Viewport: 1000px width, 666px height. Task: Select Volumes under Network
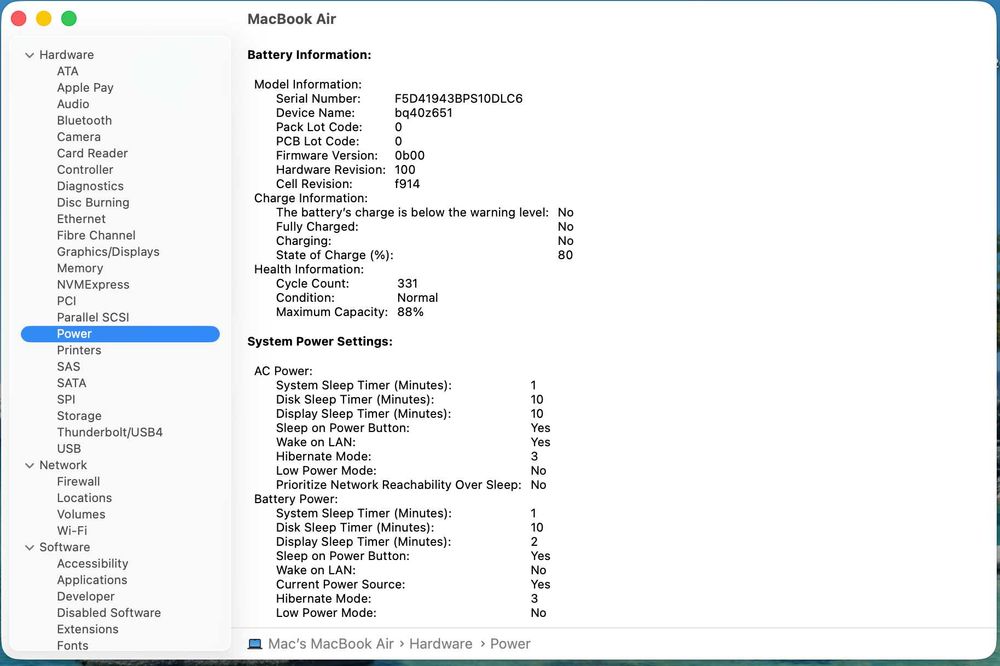tap(81, 515)
